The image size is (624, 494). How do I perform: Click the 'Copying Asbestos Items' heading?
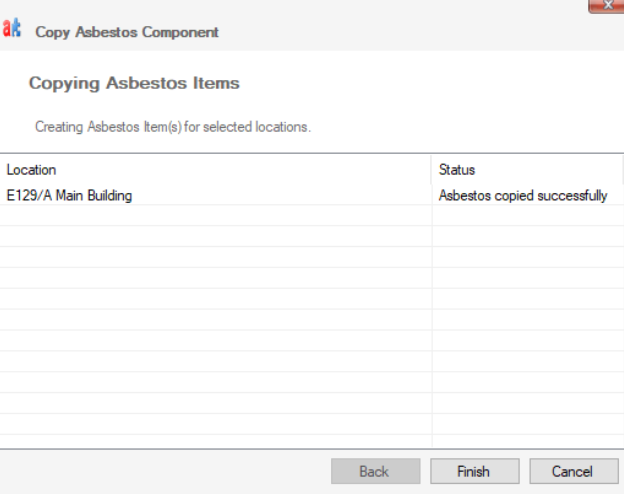(x=134, y=83)
